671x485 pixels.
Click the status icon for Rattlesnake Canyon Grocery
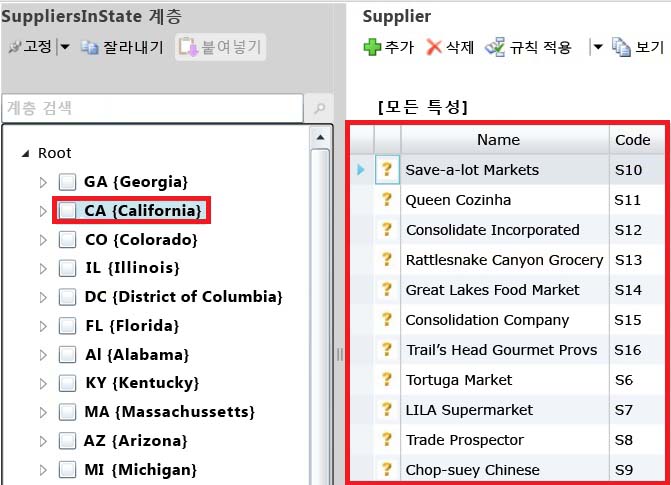[387, 259]
